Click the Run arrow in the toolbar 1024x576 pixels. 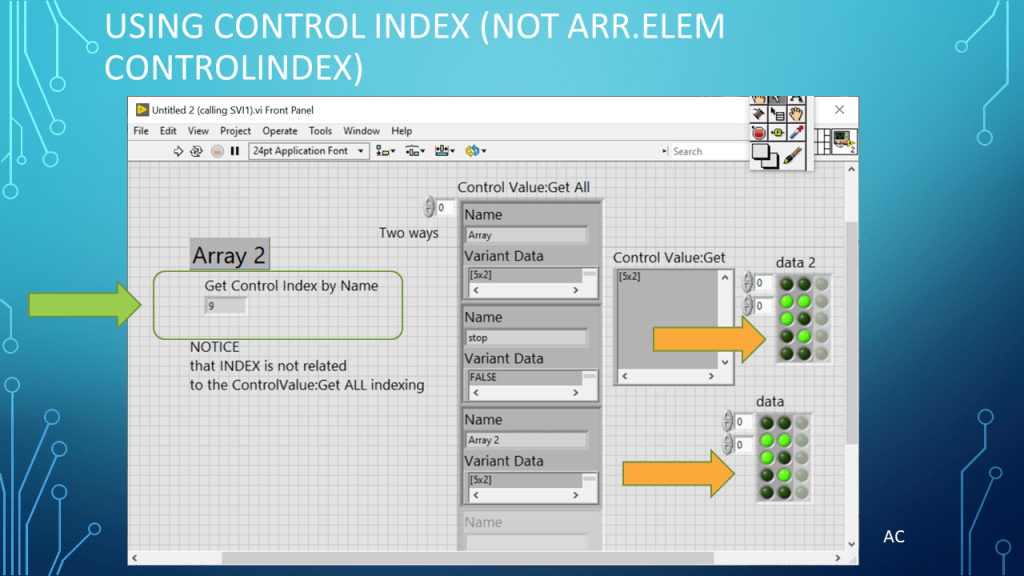point(179,151)
